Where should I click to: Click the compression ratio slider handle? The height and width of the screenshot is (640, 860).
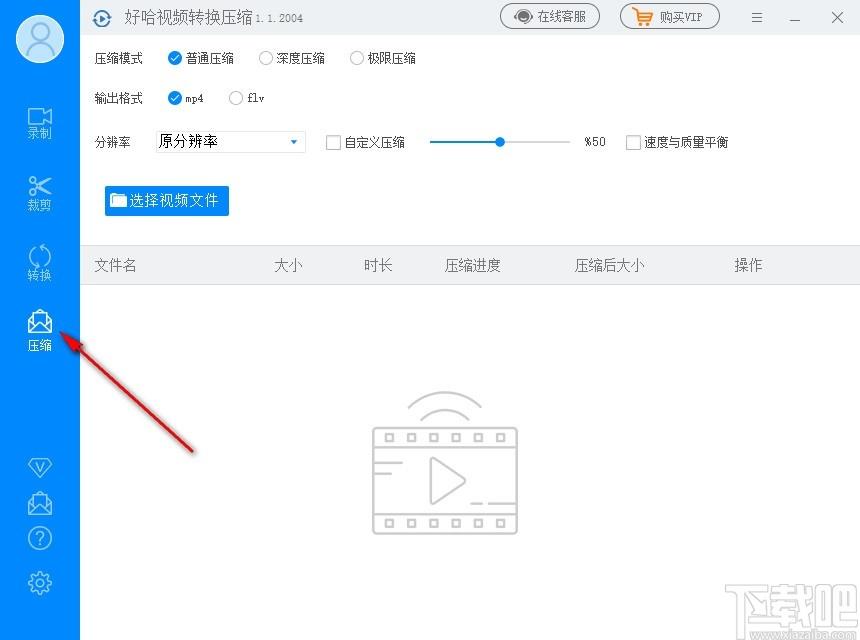click(500, 142)
